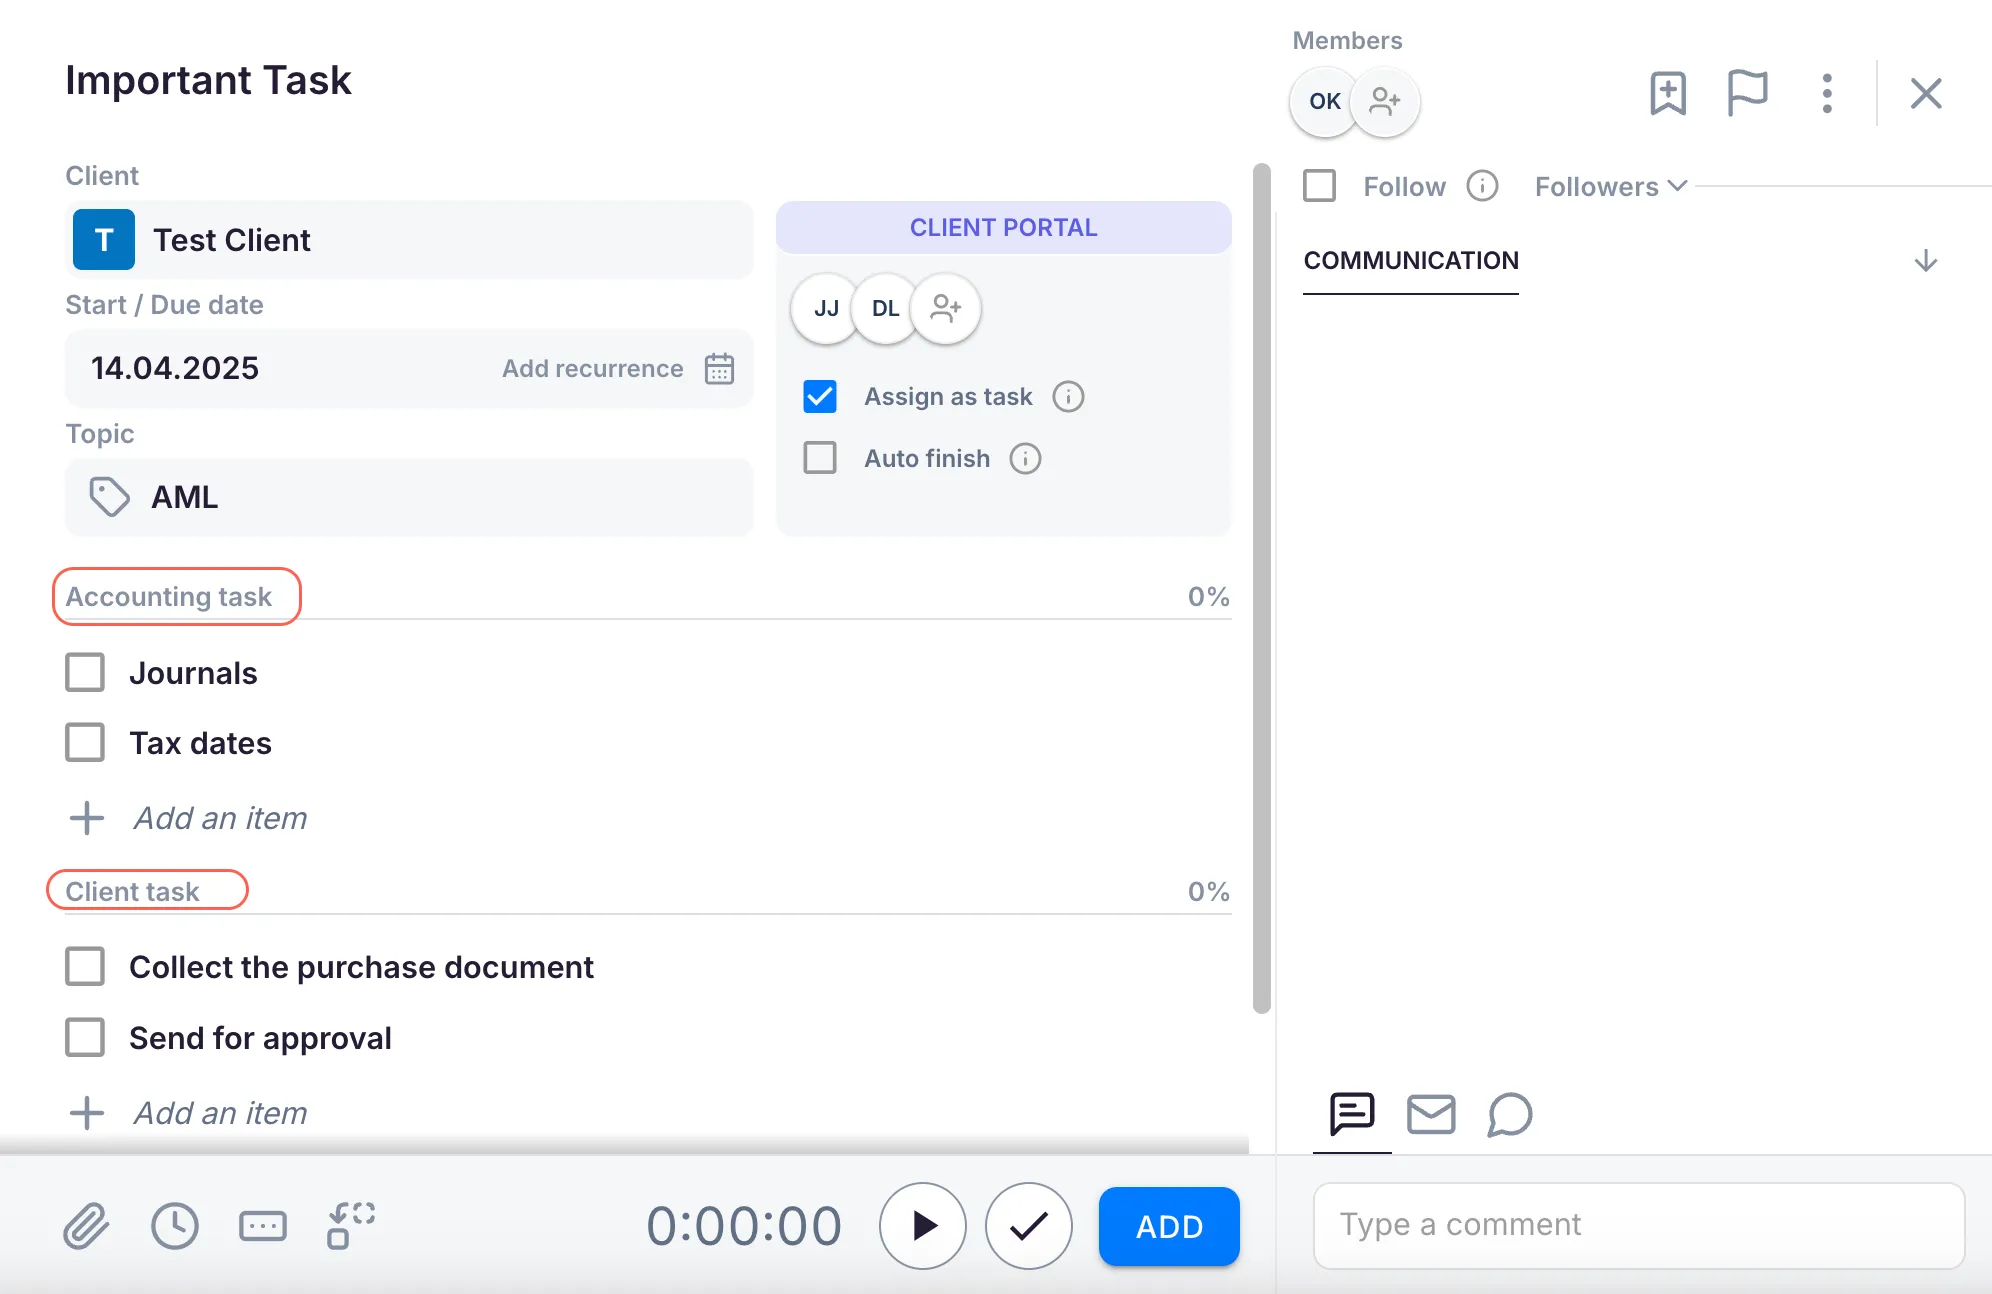The height and width of the screenshot is (1294, 1992).
Task: Click the flag icon in header
Action: coord(1747,94)
